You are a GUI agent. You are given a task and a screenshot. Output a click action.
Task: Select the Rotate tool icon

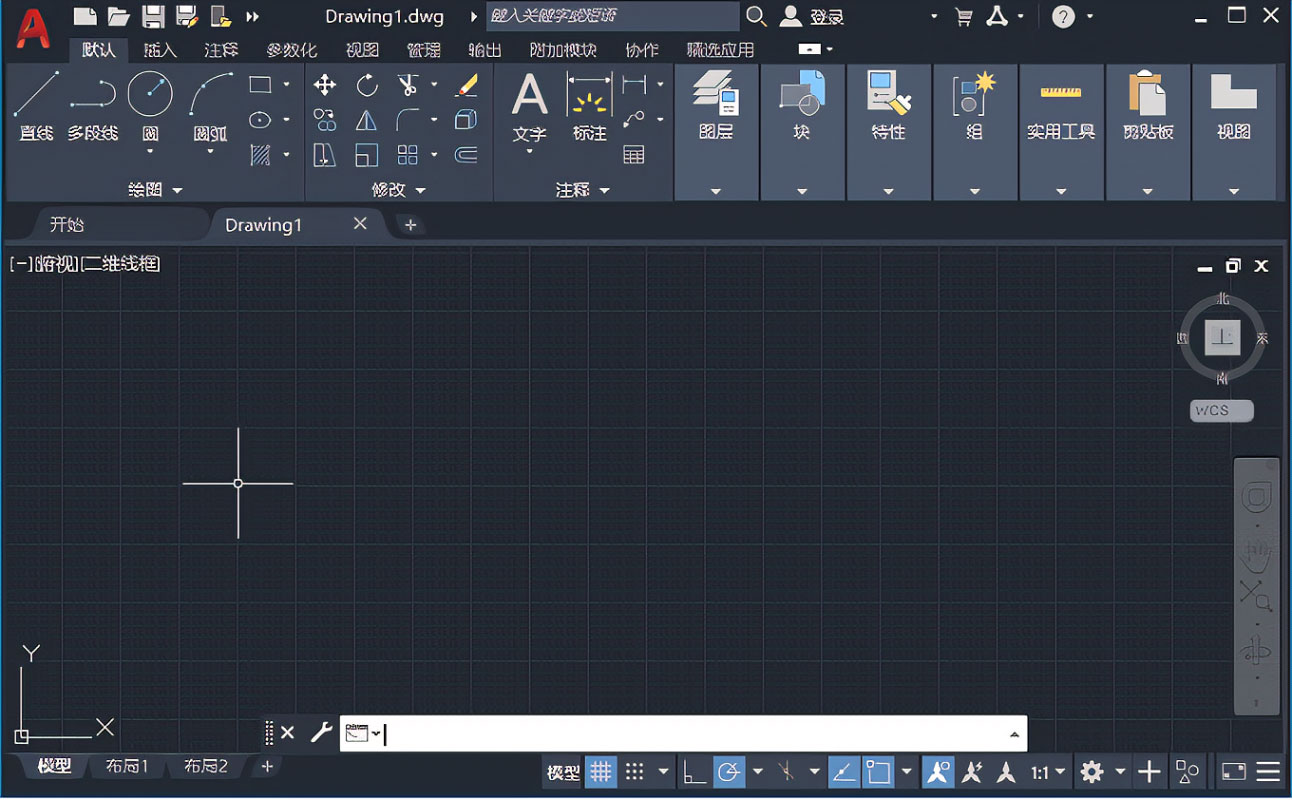pyautogui.click(x=367, y=85)
